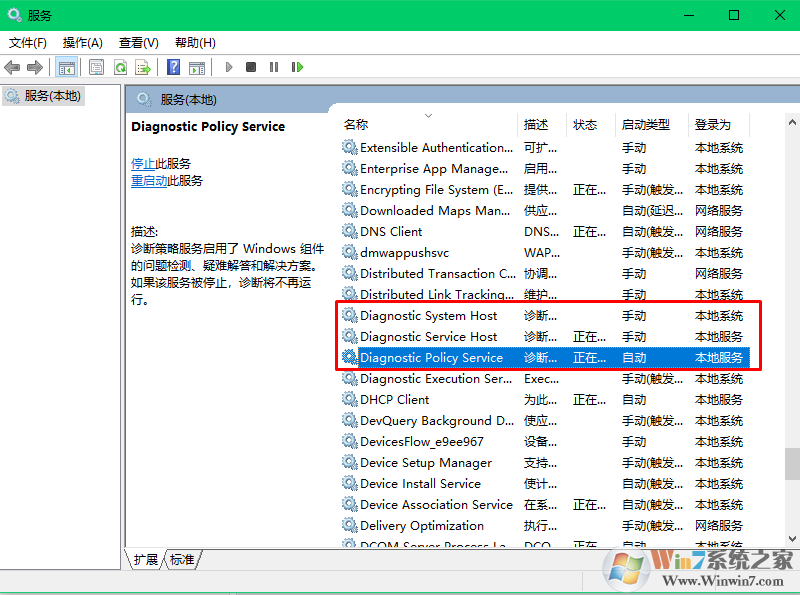Screen dimensions: 800x595
Task: Open the 文件(F) menu
Action: [x=28, y=43]
